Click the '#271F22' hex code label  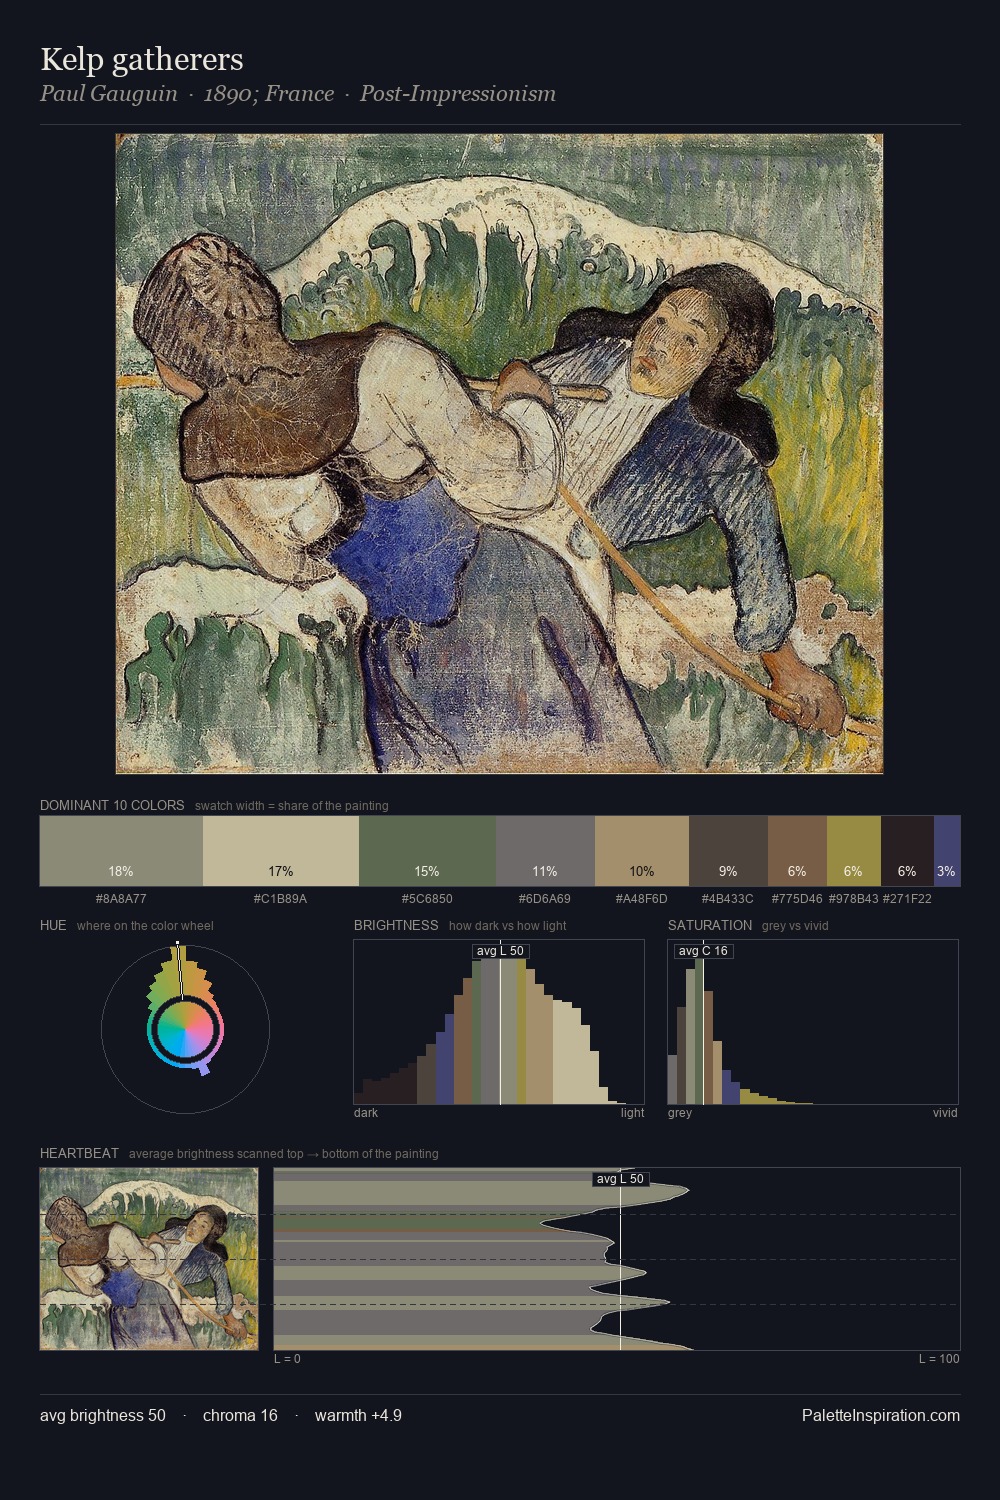click(x=907, y=899)
